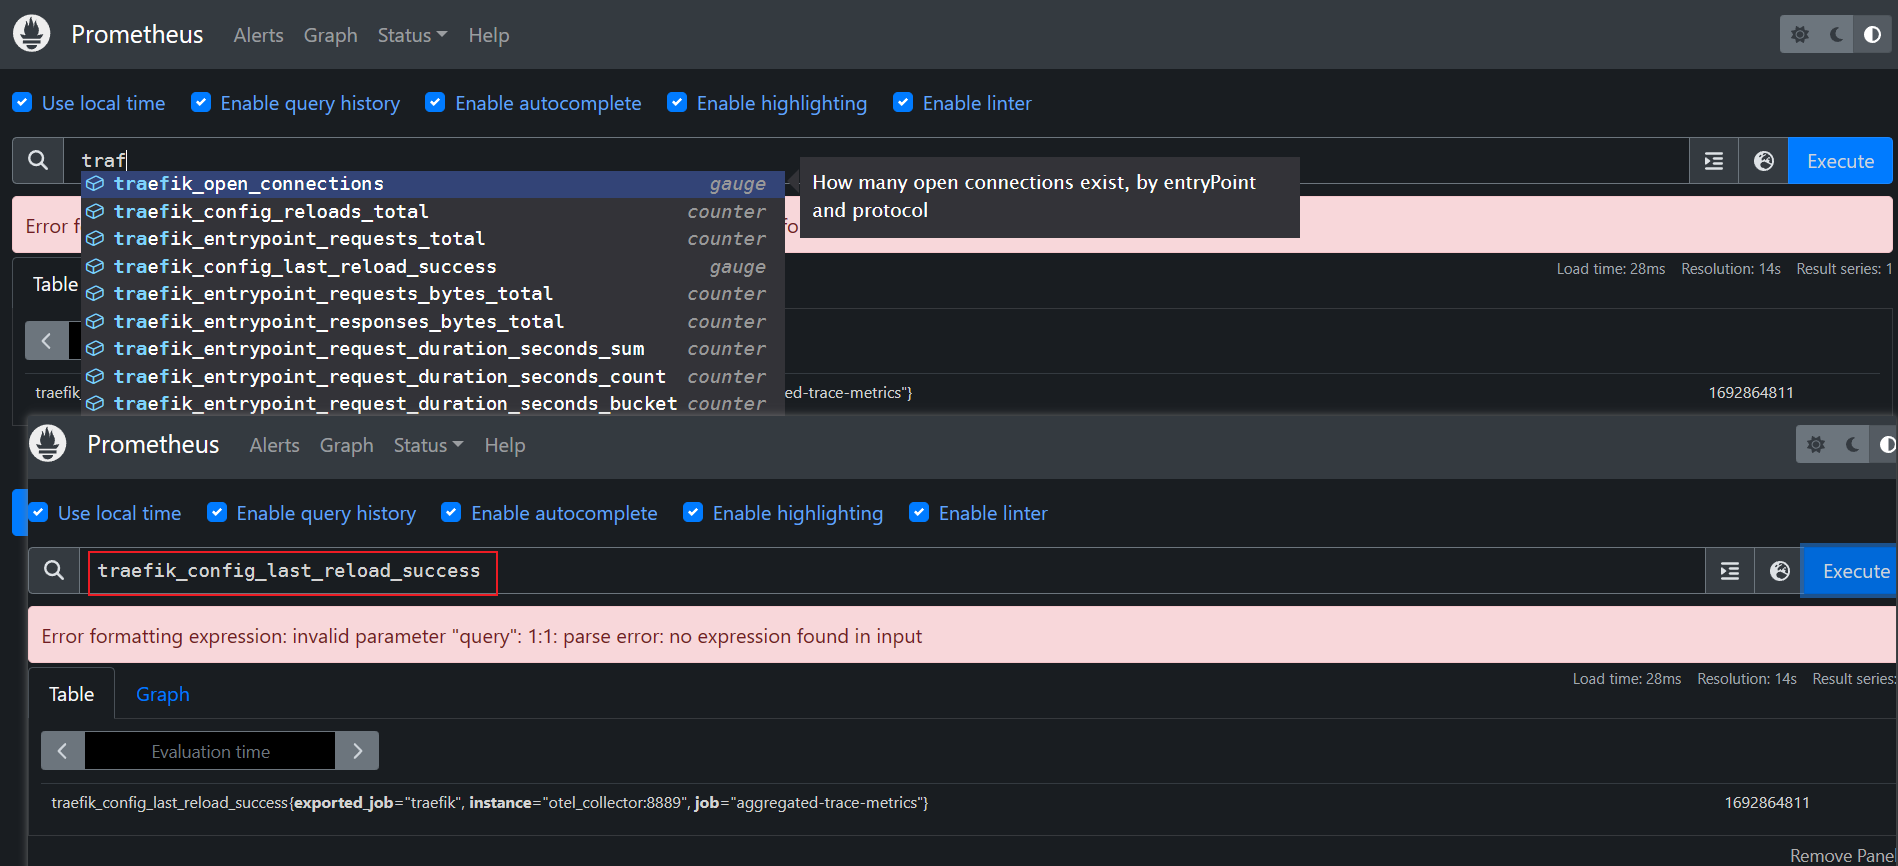Screen dimensions: 1898x866
Task: Pick traefik_entrypoint_request_duration_seconds_bucket suggestion
Action: pyautogui.click(x=432, y=404)
